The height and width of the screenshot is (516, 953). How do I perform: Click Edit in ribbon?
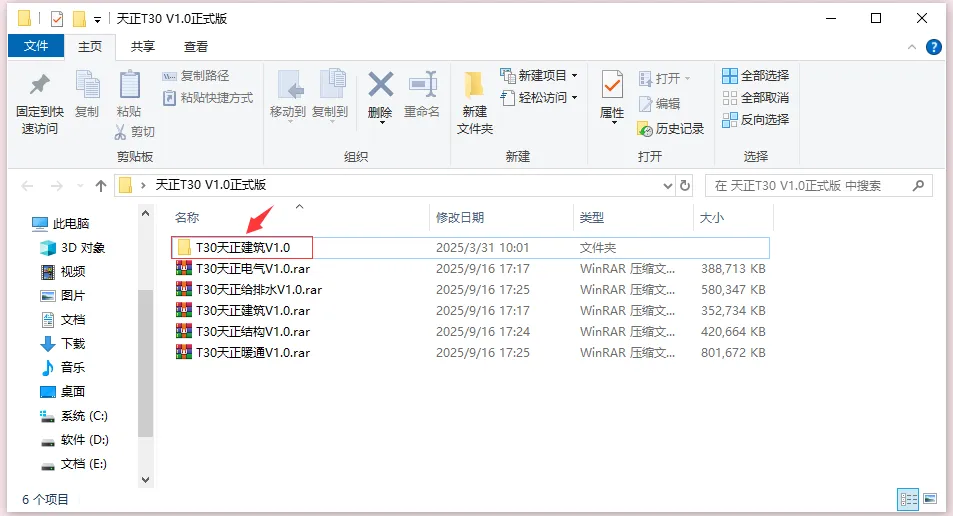tap(659, 104)
